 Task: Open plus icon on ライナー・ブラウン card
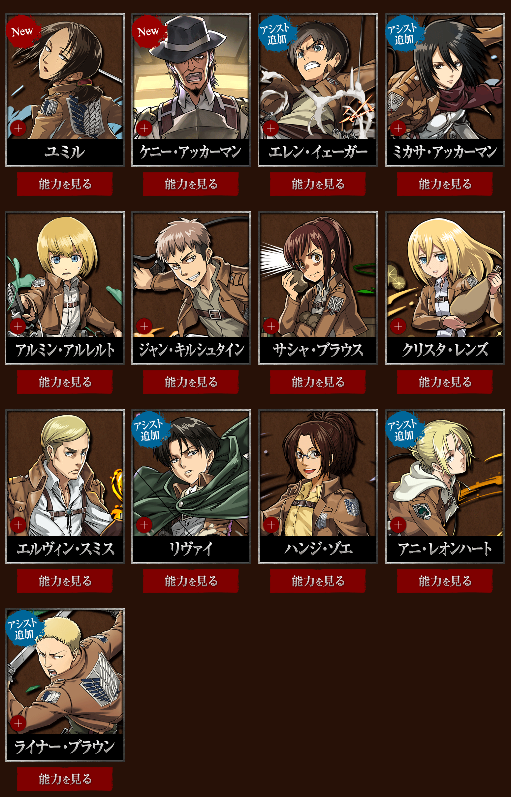tap(18, 723)
